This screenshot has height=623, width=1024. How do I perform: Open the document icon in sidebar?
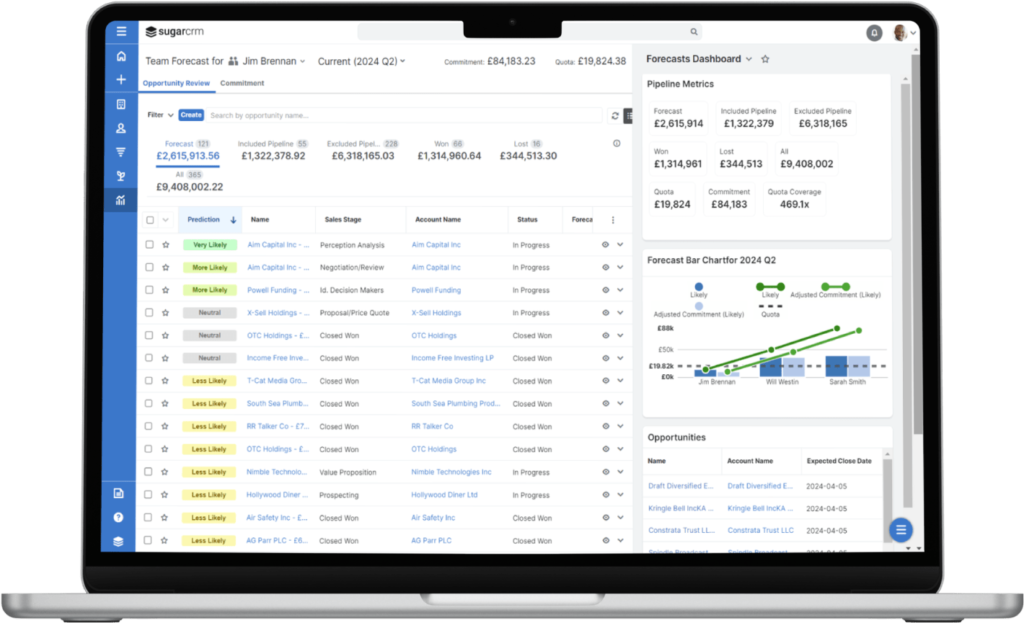[x=118, y=493]
